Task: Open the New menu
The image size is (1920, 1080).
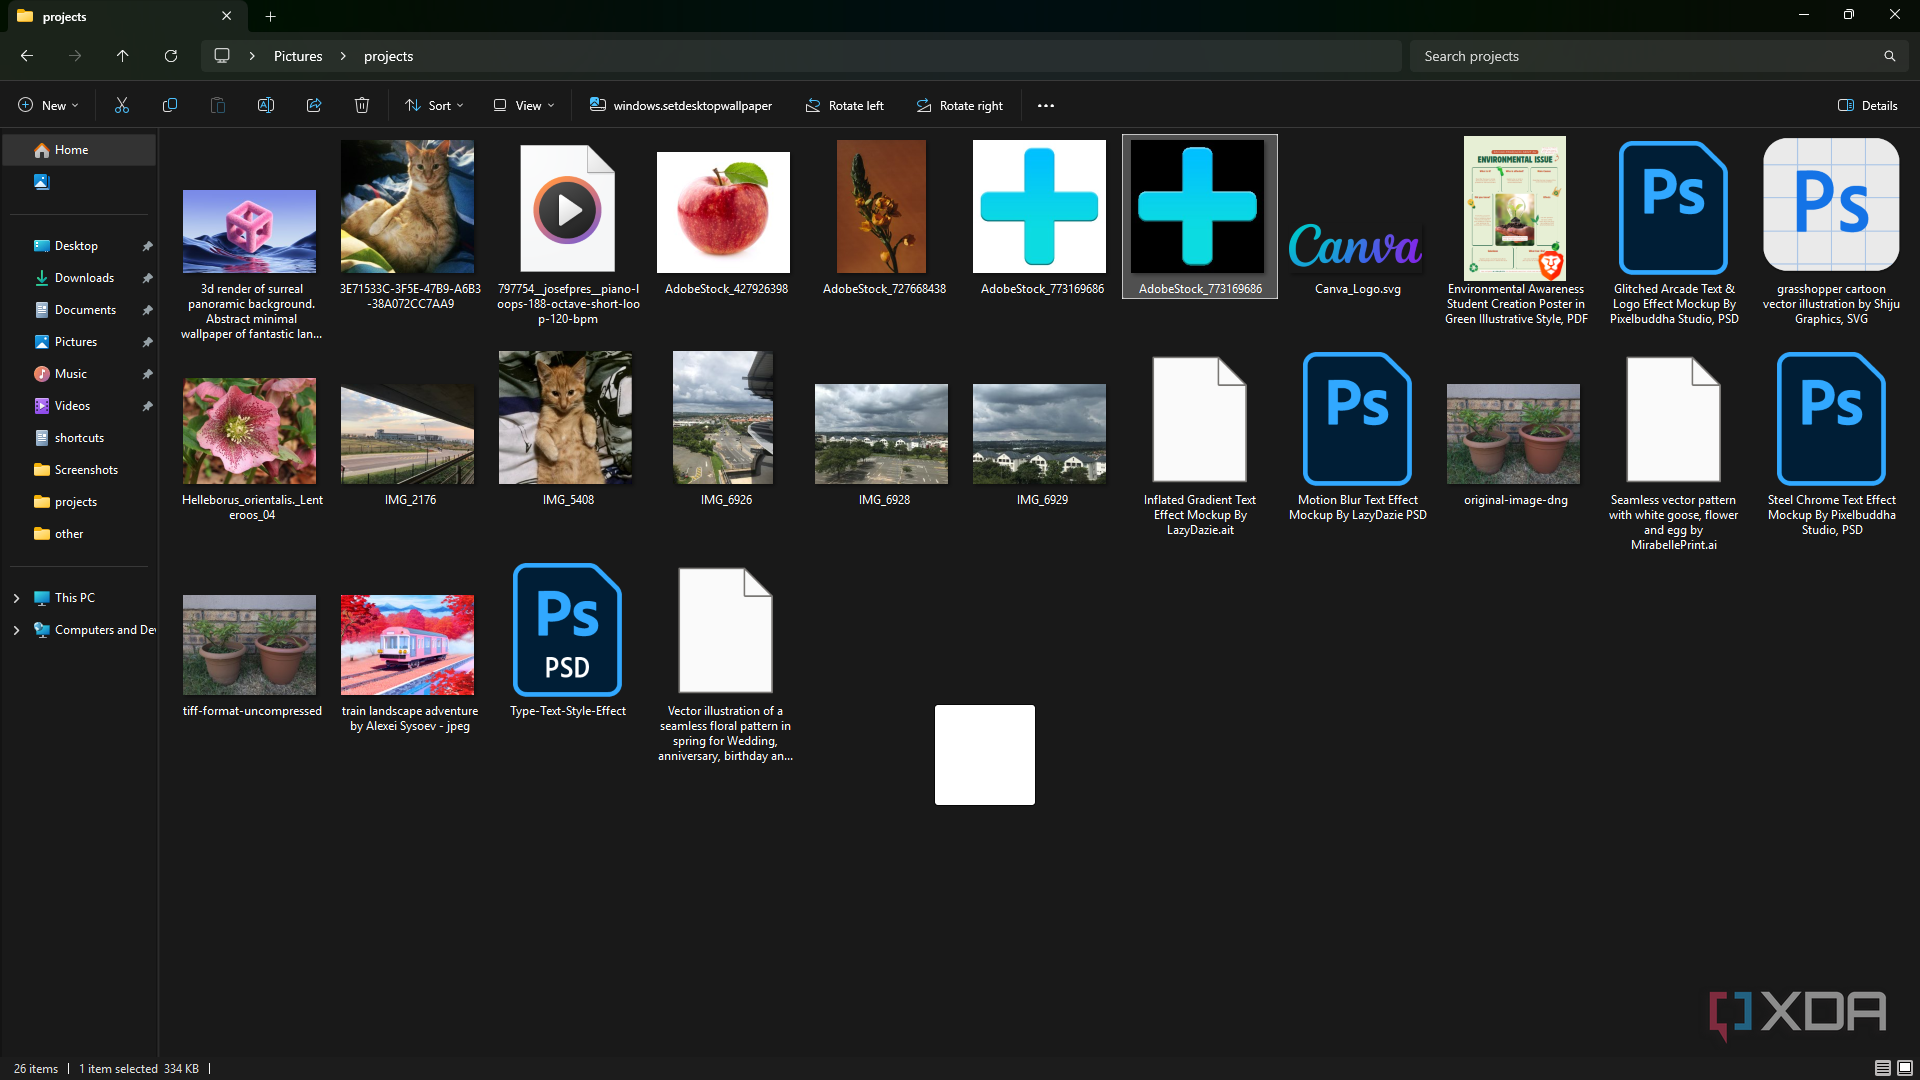Action: tap(47, 105)
